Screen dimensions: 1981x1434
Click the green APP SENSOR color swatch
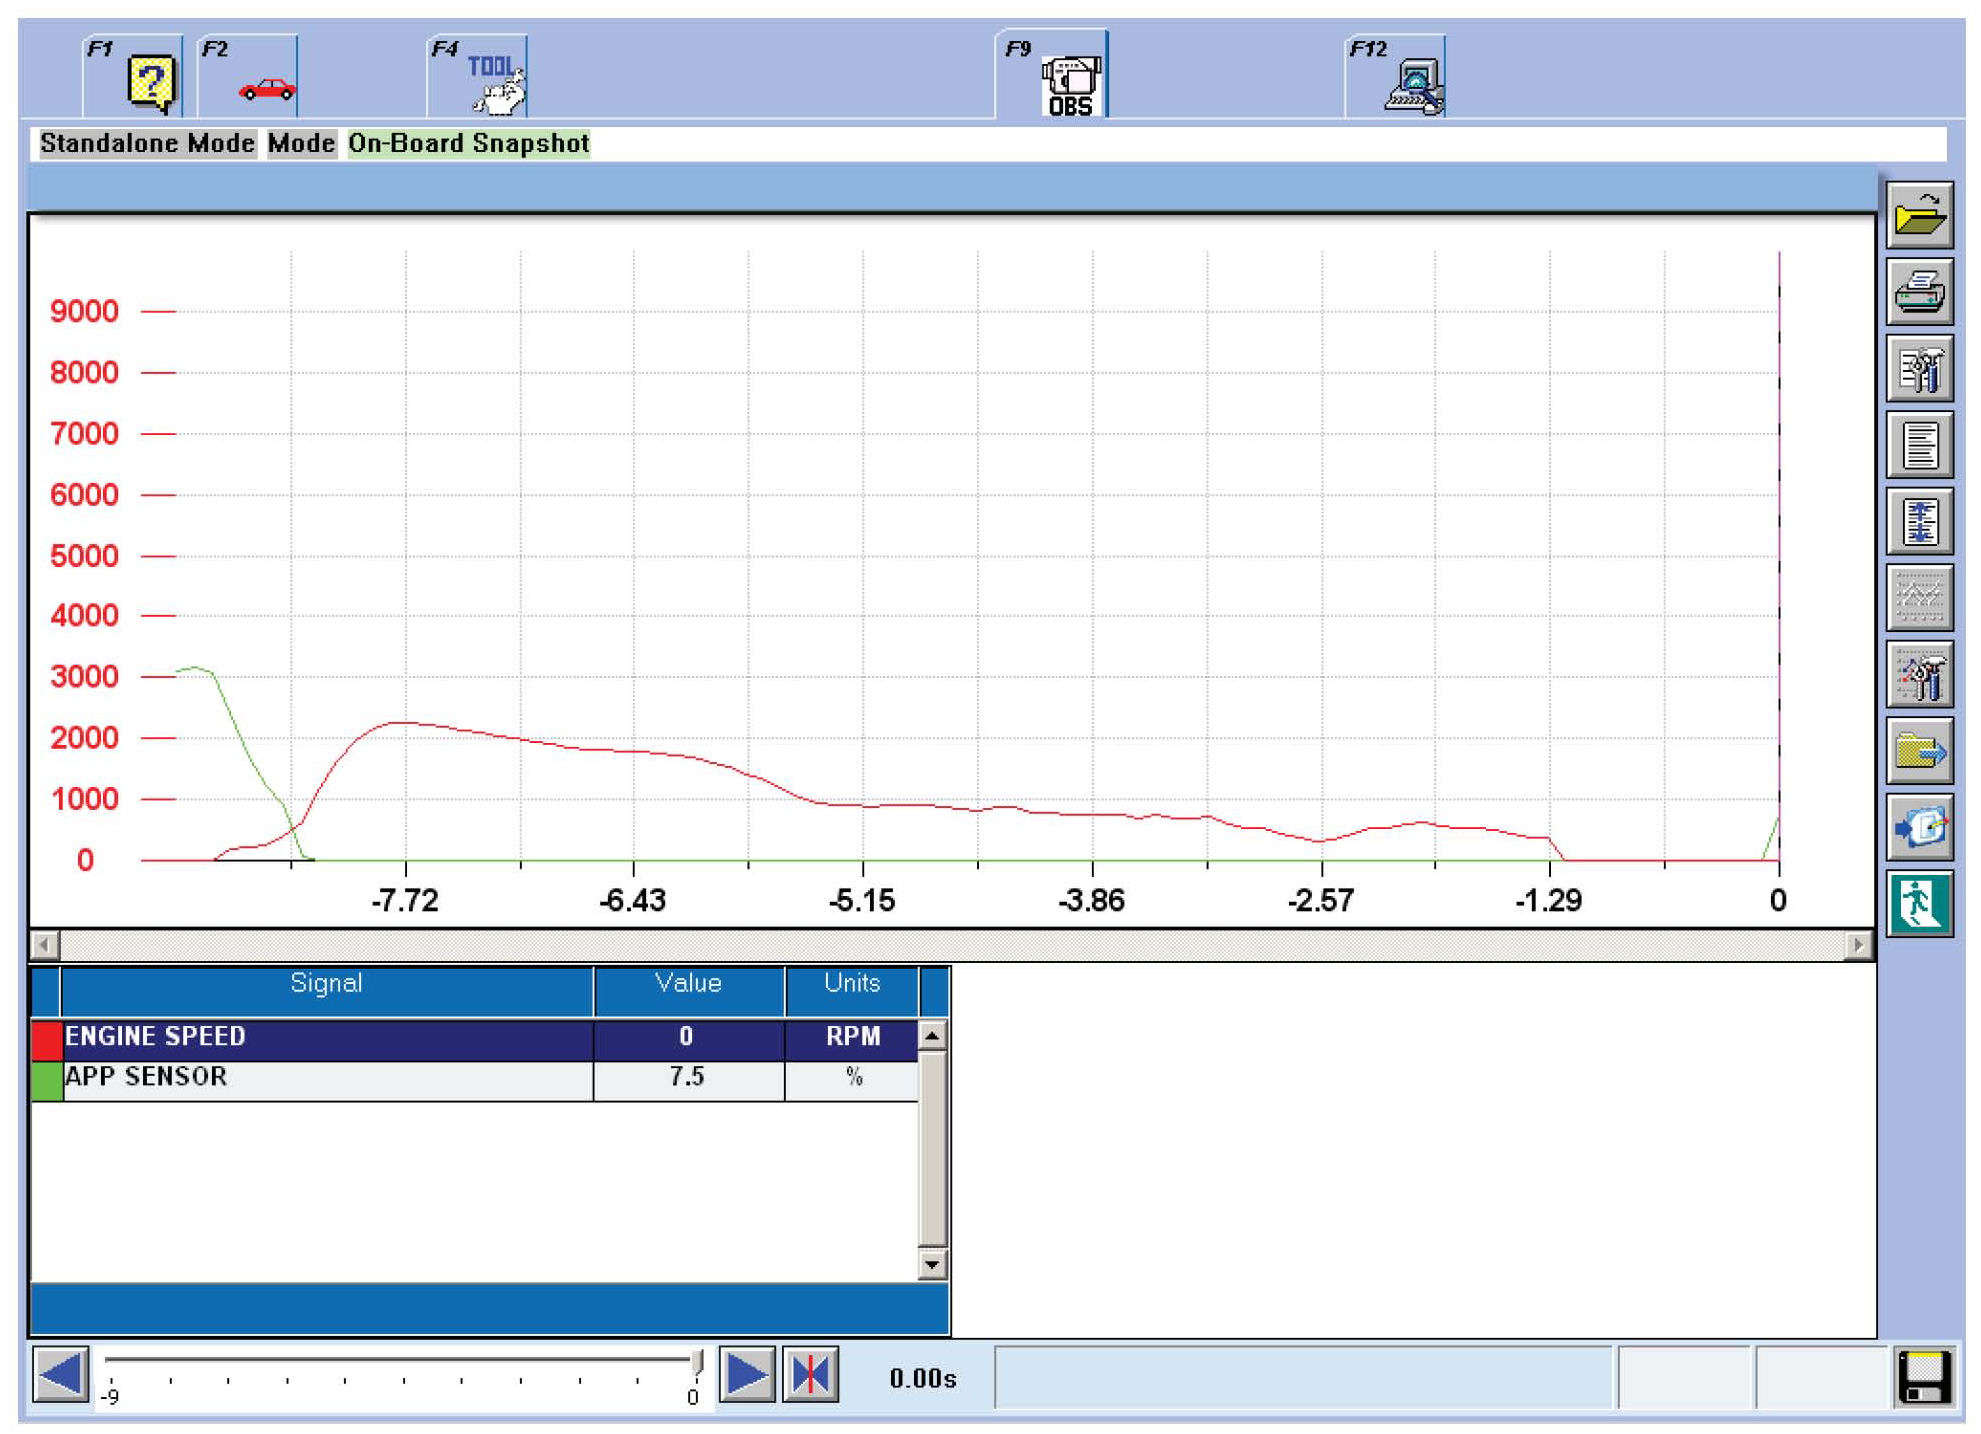point(46,1080)
